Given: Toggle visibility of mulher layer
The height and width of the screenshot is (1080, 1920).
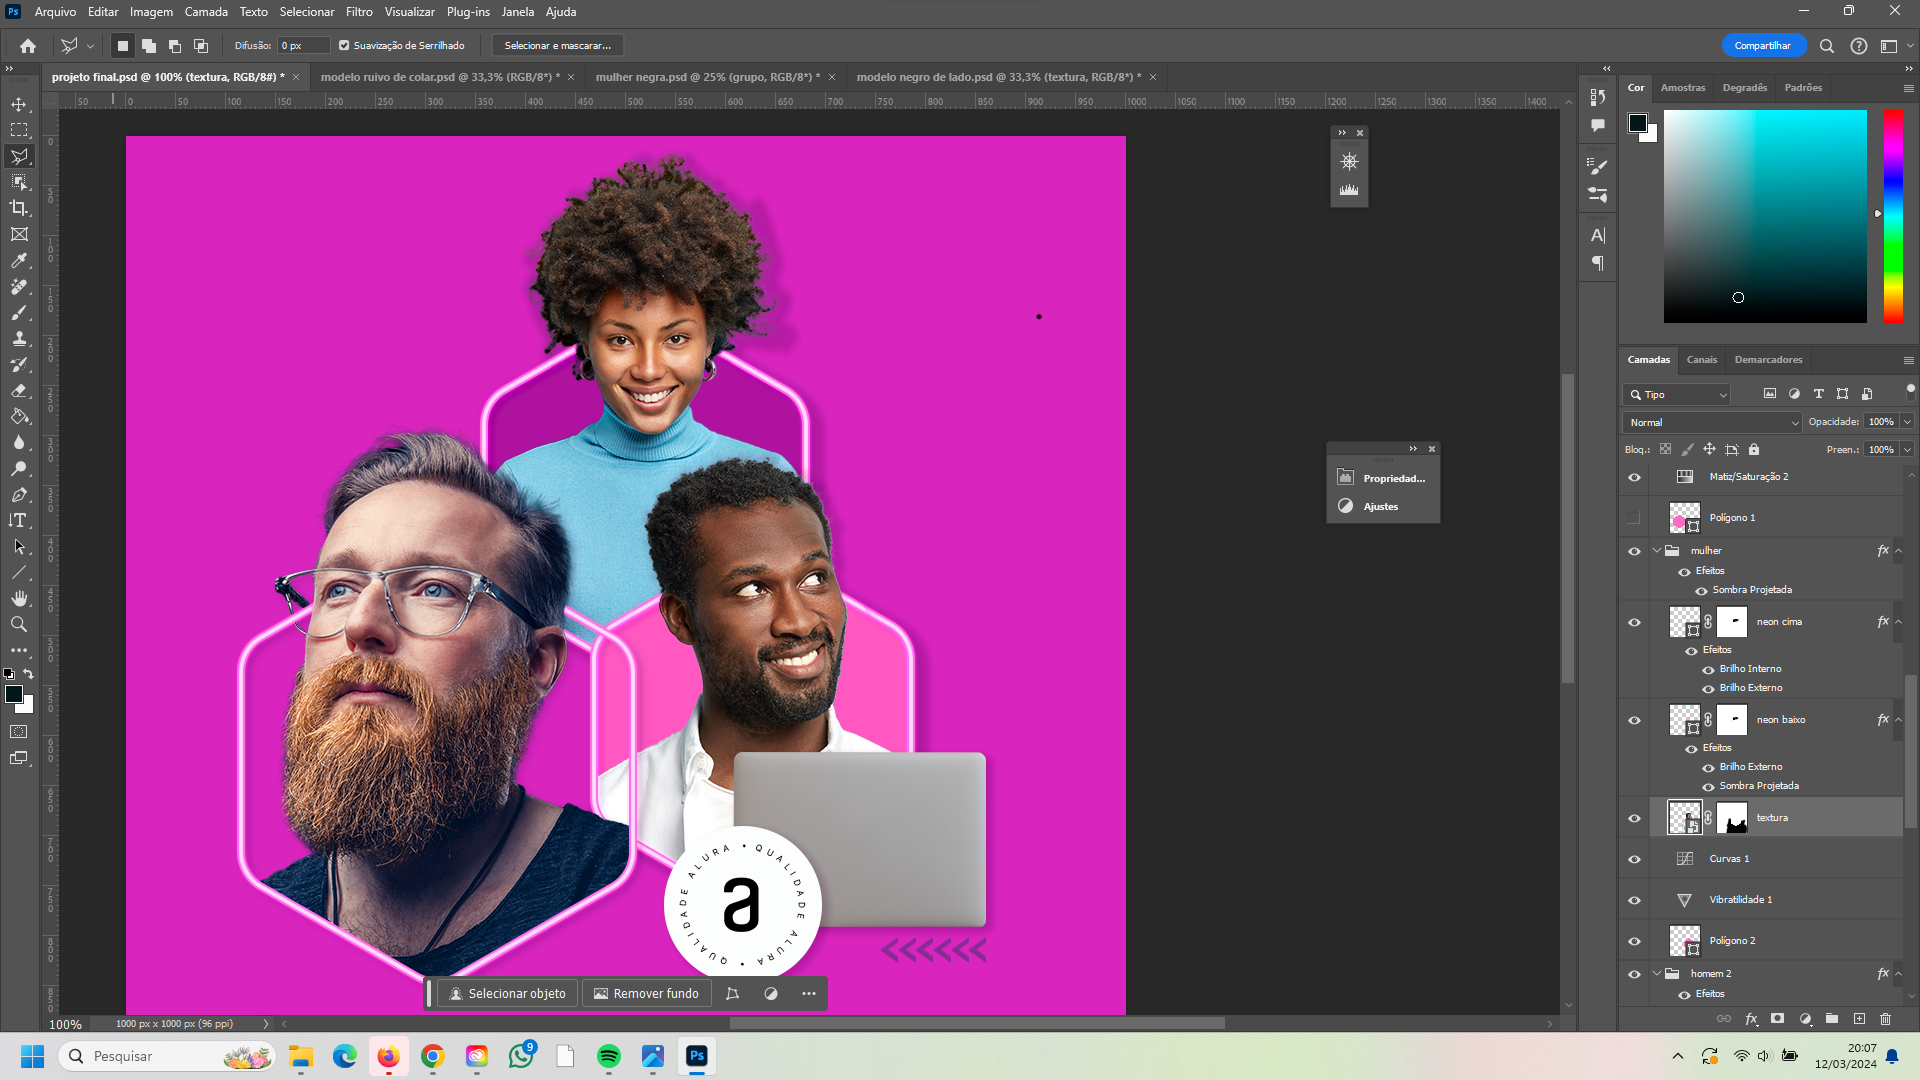Looking at the screenshot, I should (1636, 550).
